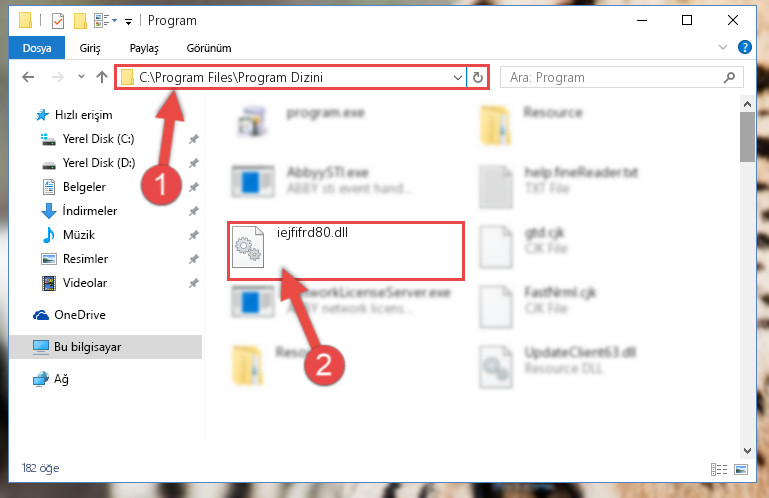The width and height of the screenshot is (769, 498).
Task: Refresh the current folder view
Action: [477, 78]
